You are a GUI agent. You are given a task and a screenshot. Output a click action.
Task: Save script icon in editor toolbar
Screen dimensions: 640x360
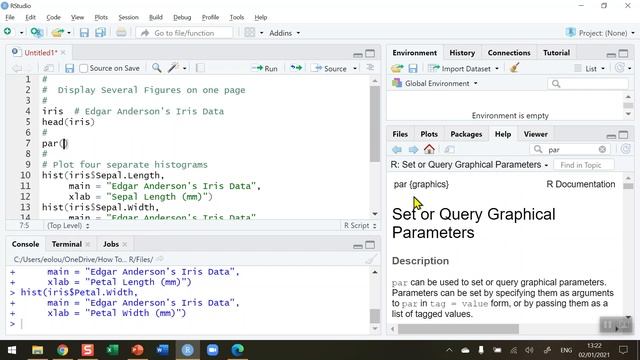(x=69, y=68)
